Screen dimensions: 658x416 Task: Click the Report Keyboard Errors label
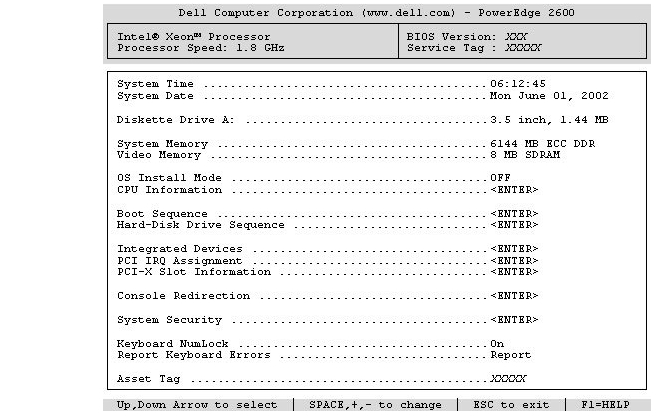194,355
